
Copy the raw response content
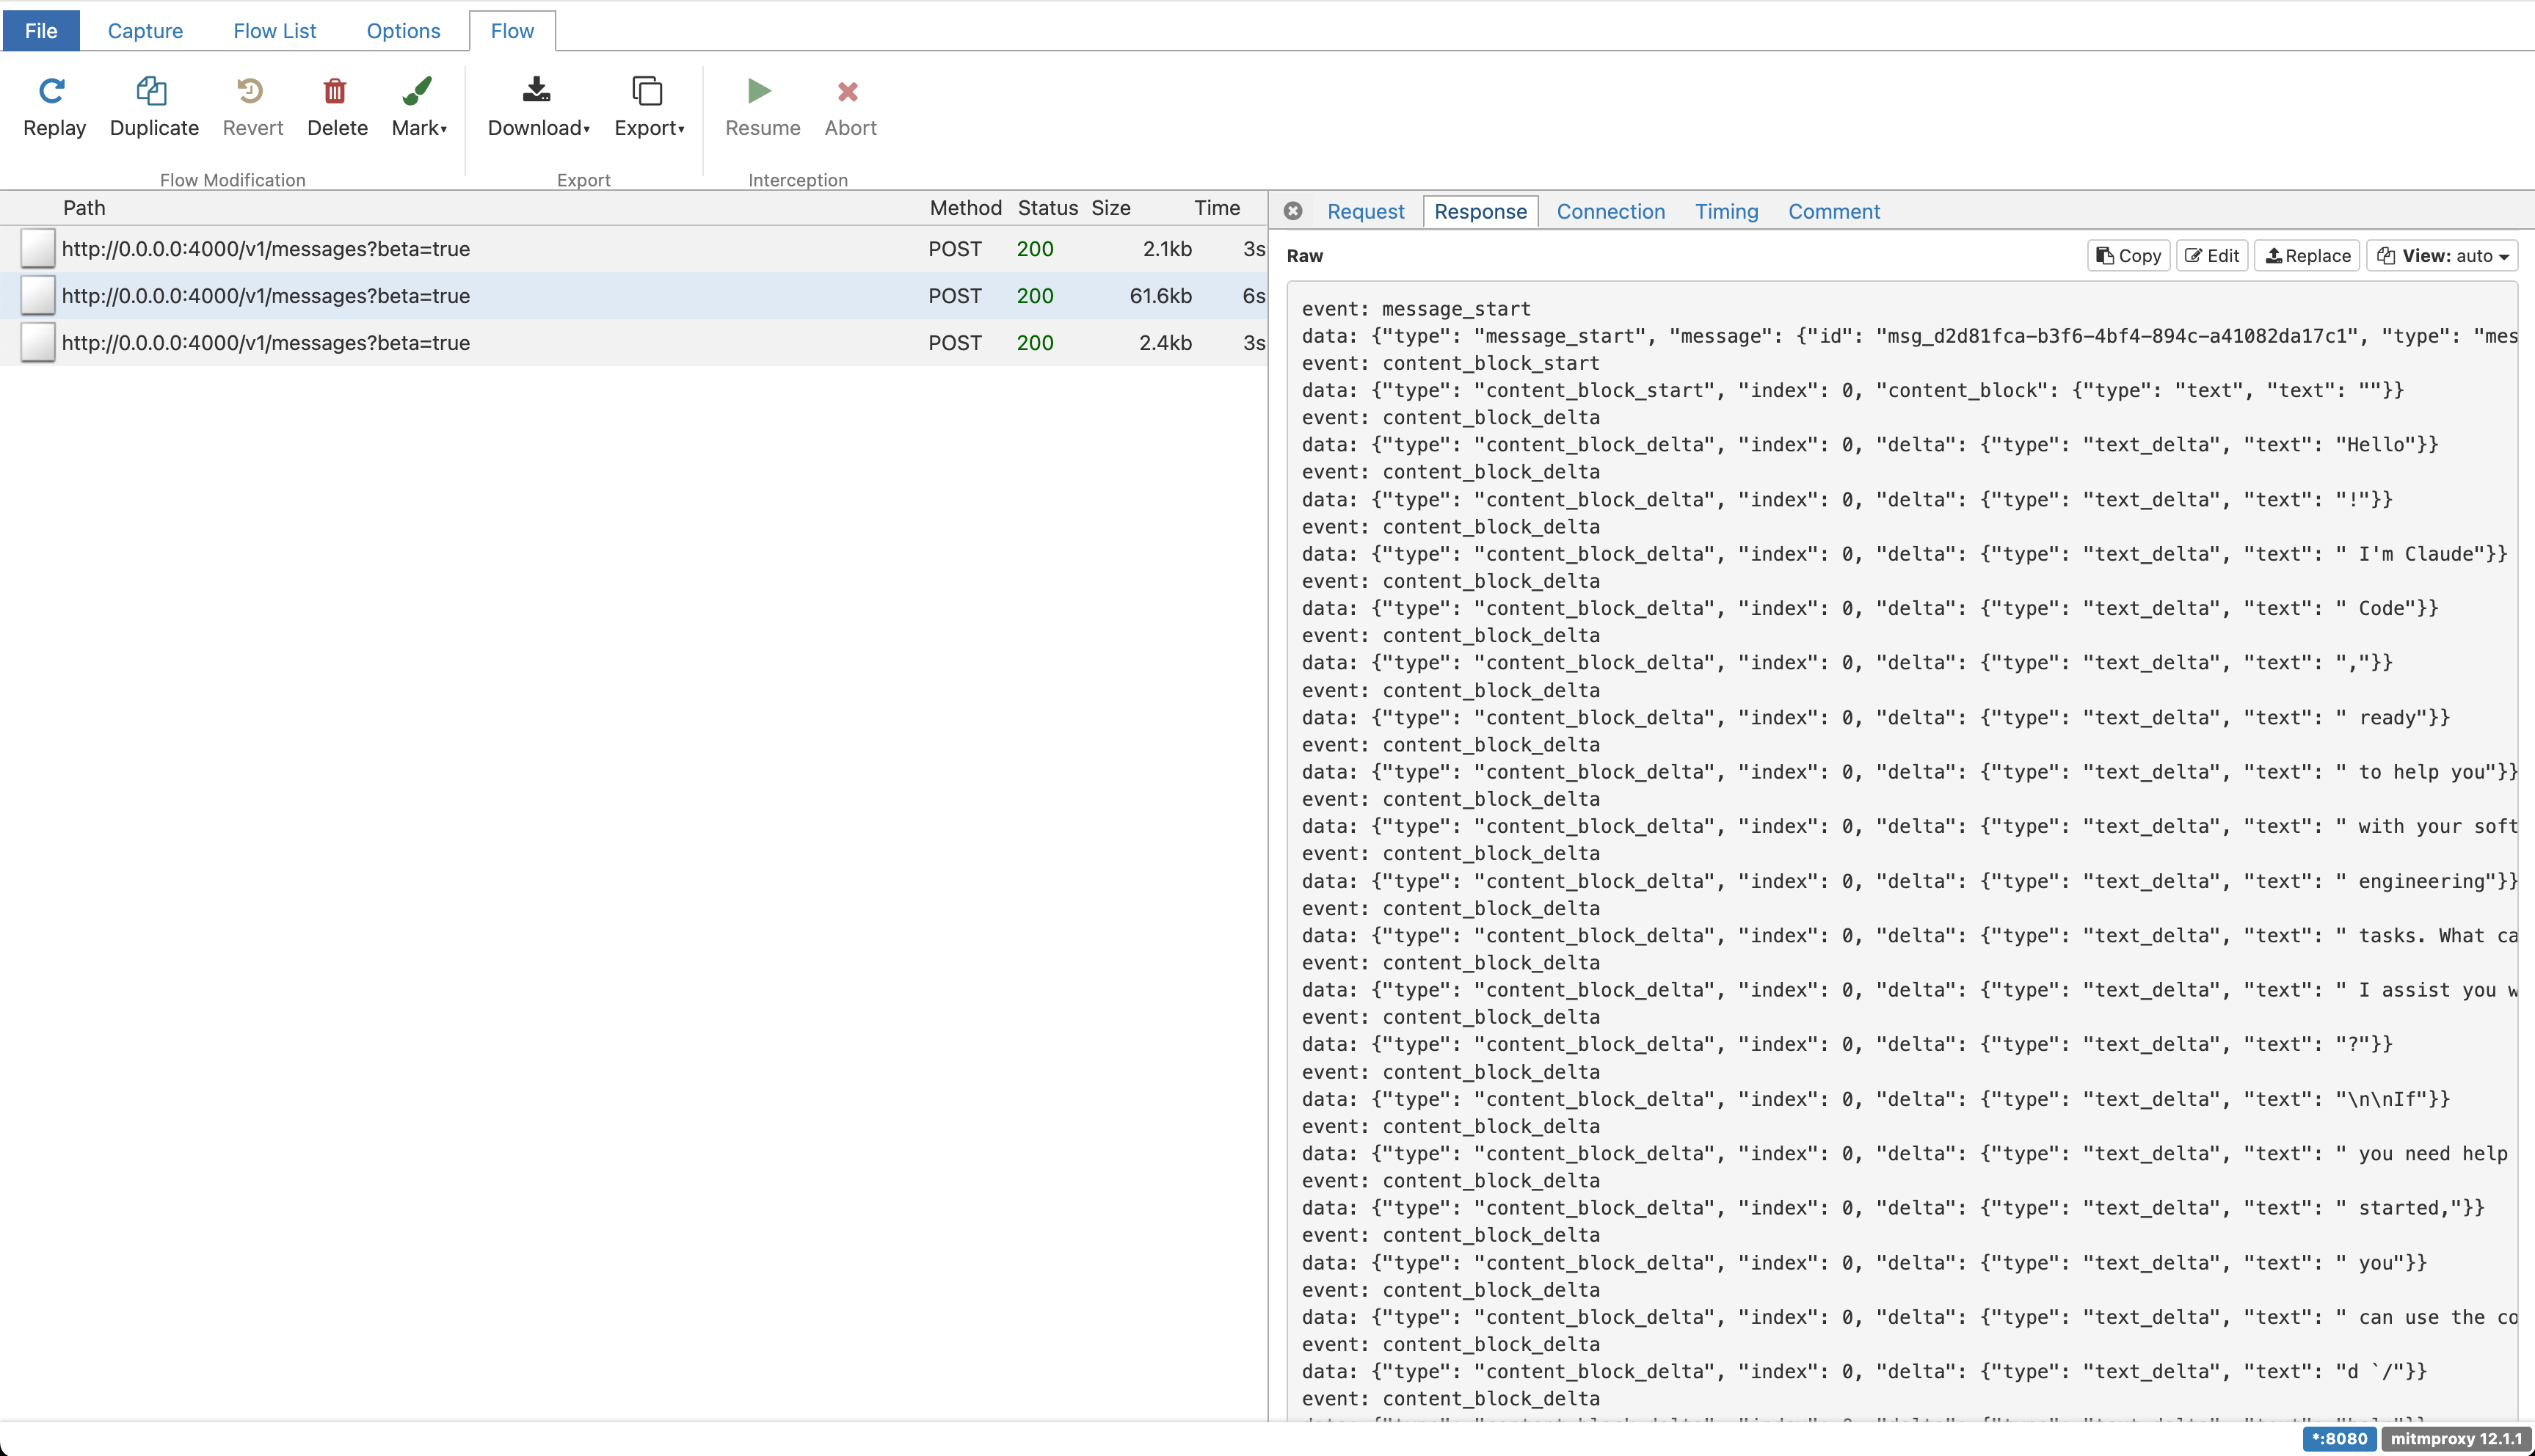coord(2128,256)
